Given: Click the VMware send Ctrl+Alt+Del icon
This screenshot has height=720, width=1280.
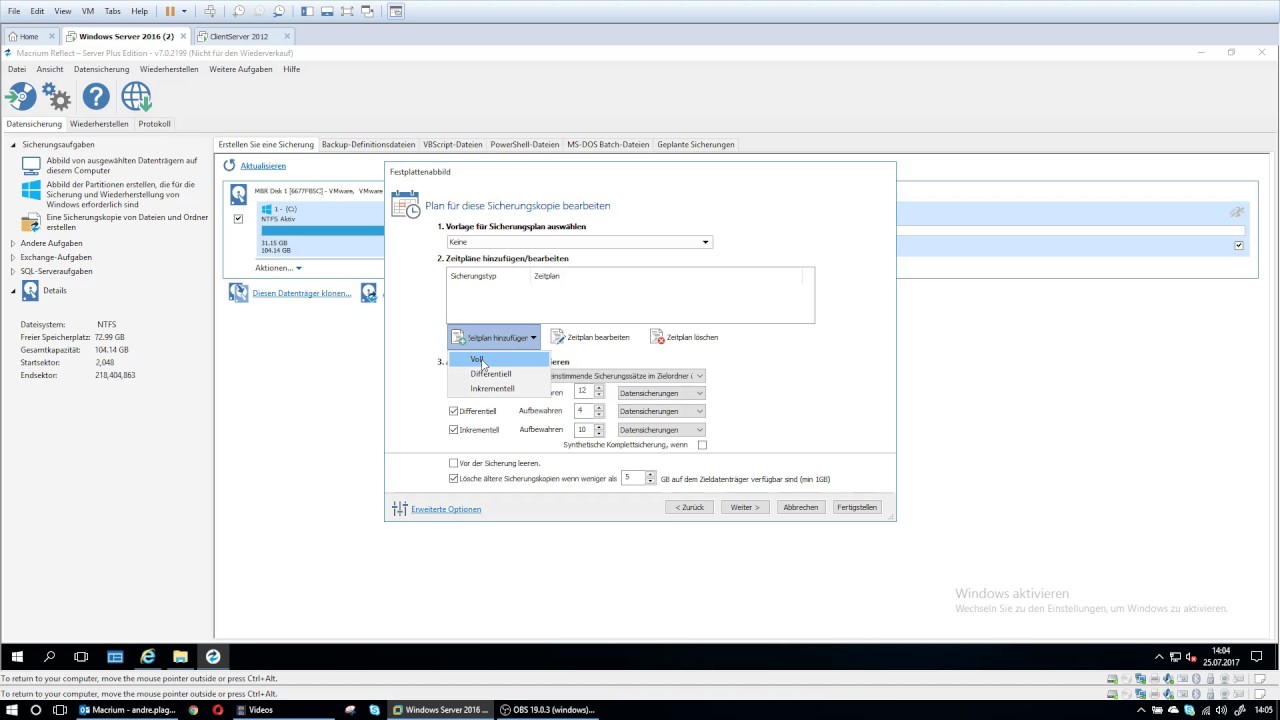Looking at the screenshot, I should pyautogui.click(x=209, y=11).
